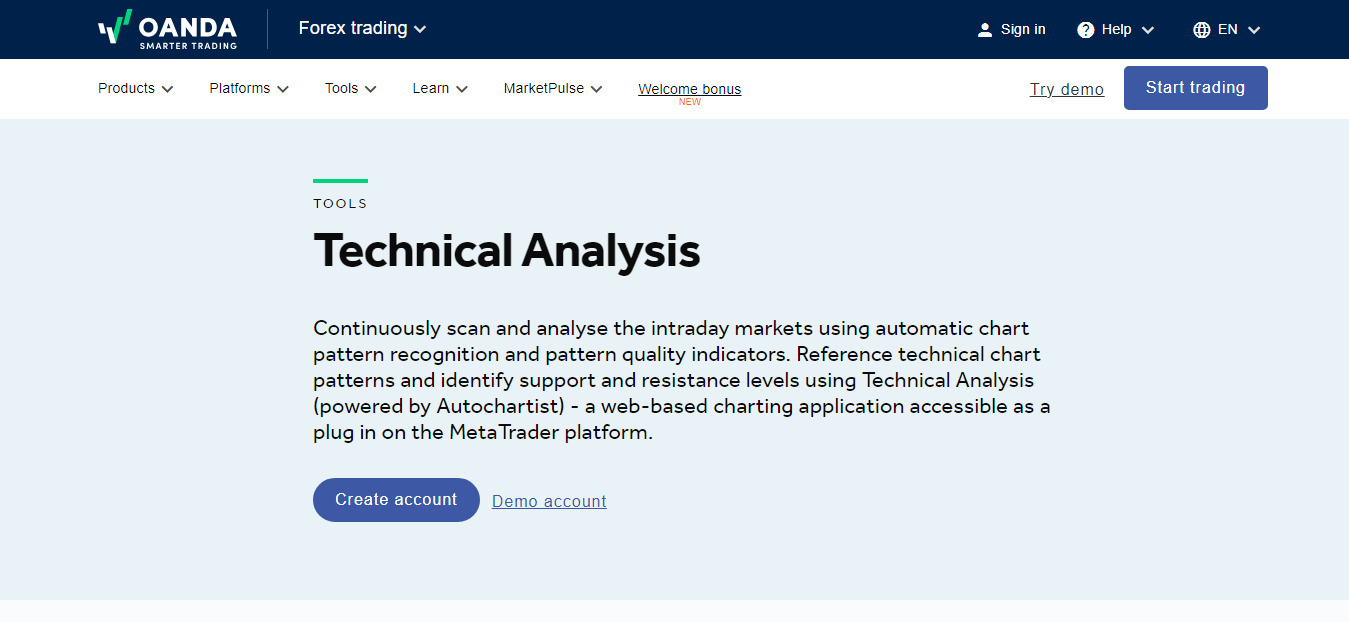The image size is (1349, 622).
Task: Open the Platforms menu
Action: [x=249, y=88]
